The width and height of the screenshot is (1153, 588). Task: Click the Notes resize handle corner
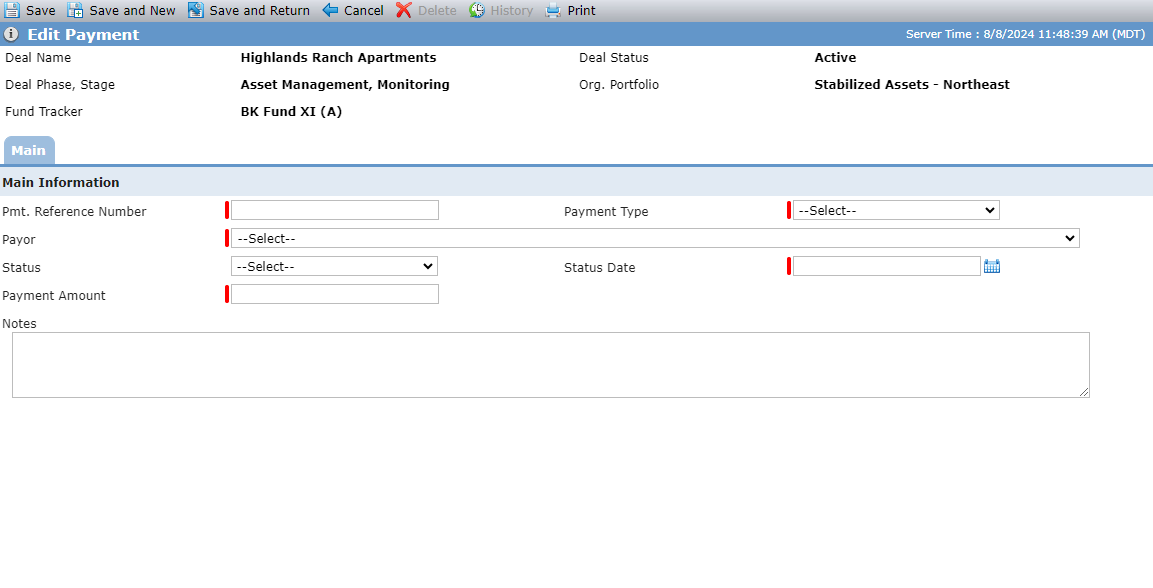1085,392
